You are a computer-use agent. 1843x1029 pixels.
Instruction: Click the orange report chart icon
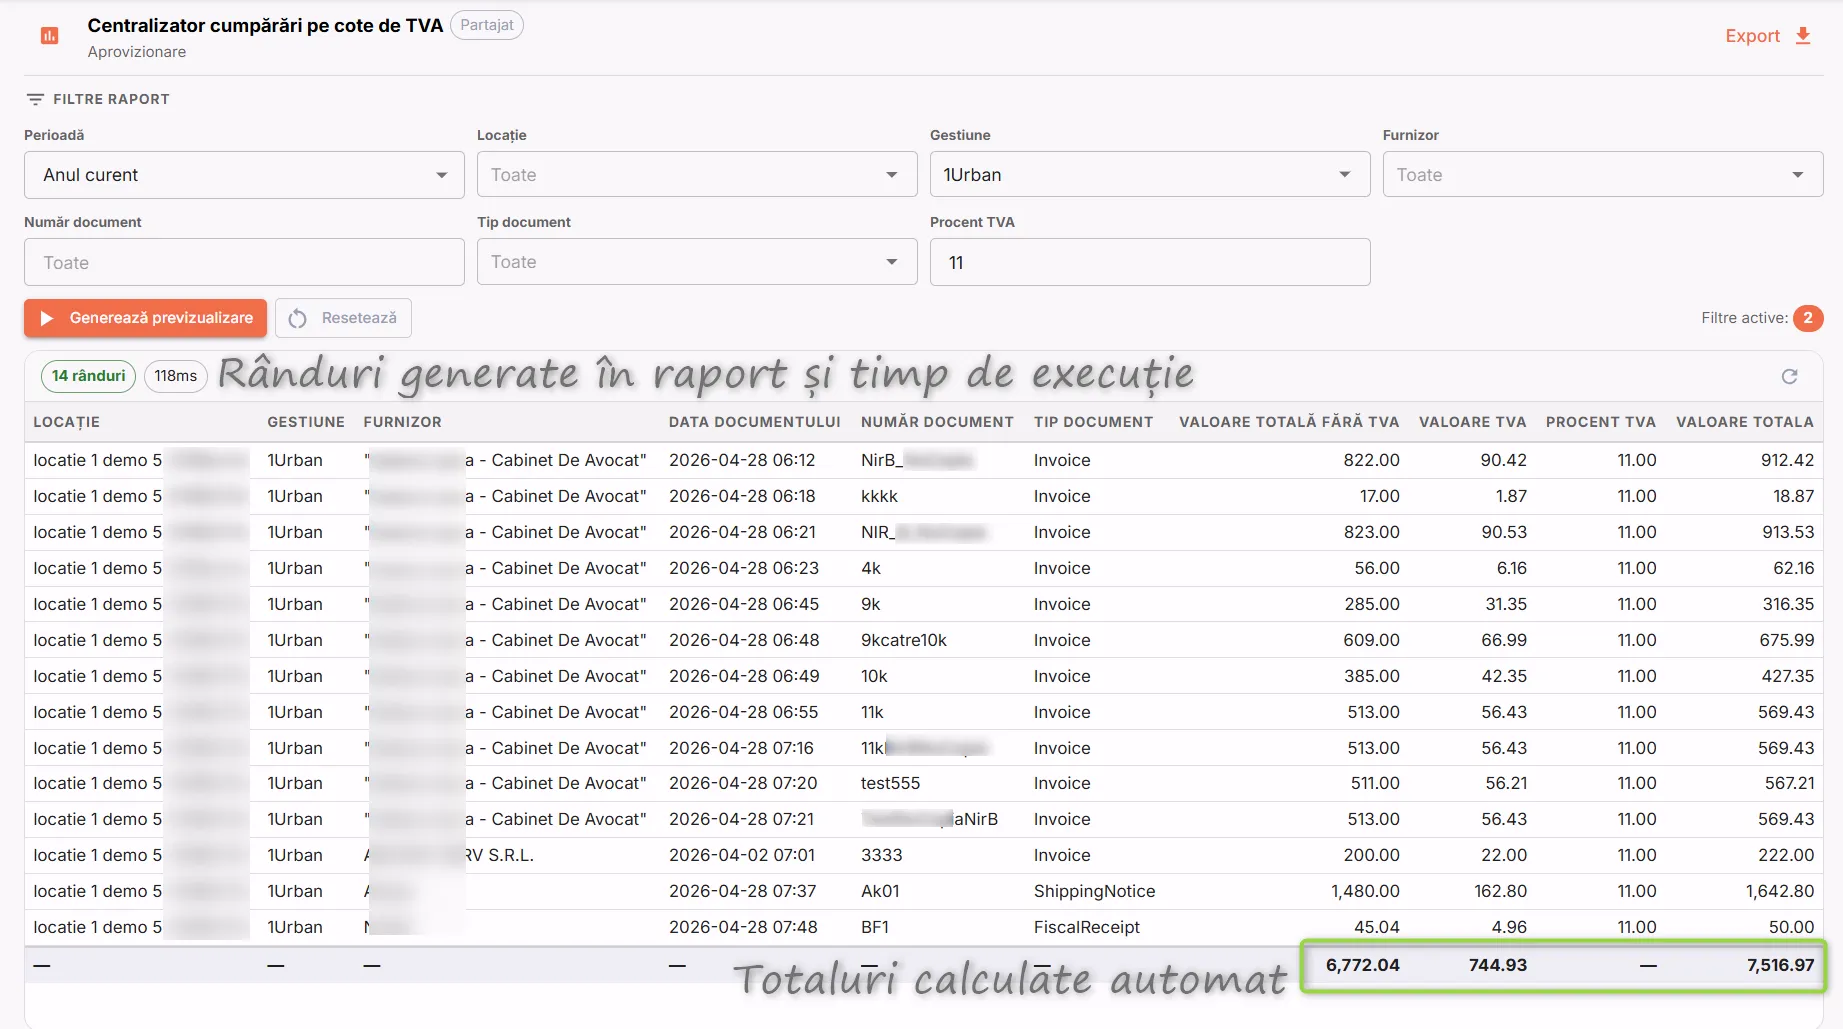[49, 36]
